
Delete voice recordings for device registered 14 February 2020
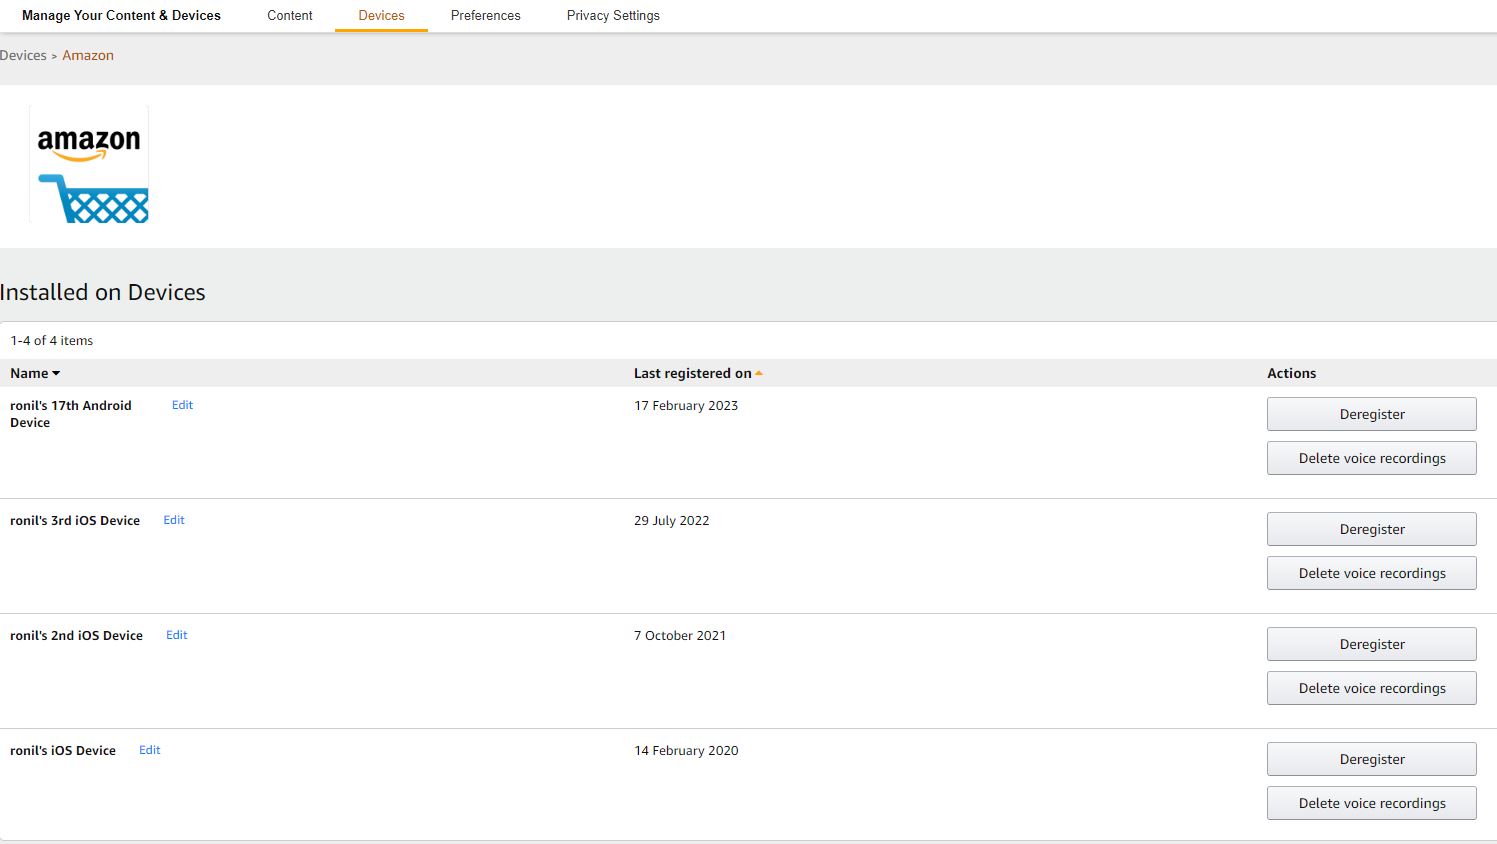click(1371, 803)
